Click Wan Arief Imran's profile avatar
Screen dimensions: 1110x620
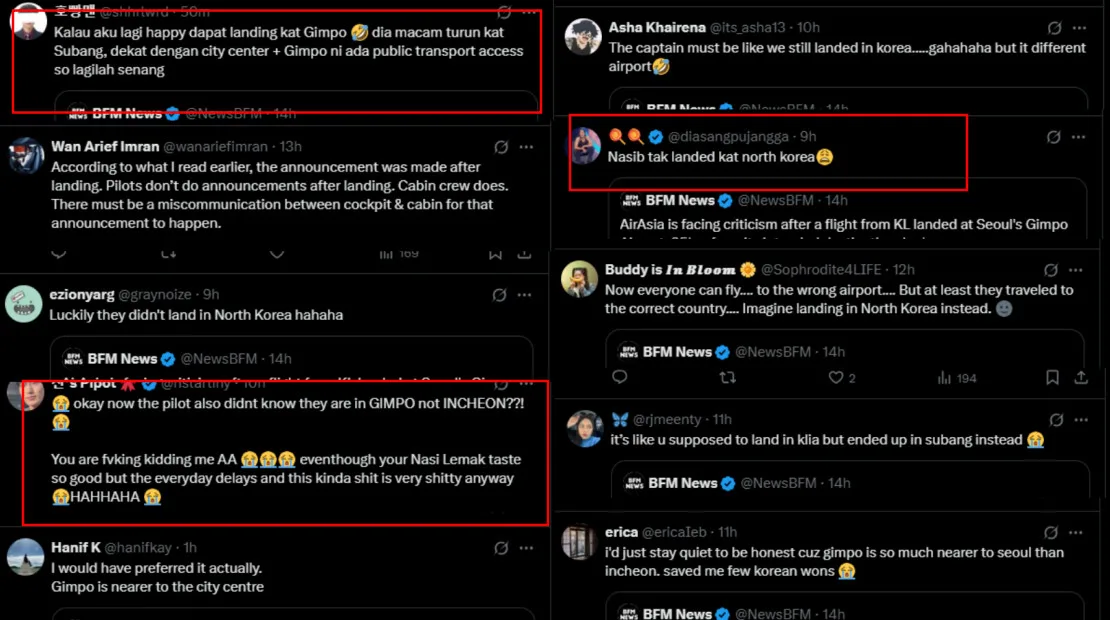pyautogui.click(x=25, y=155)
